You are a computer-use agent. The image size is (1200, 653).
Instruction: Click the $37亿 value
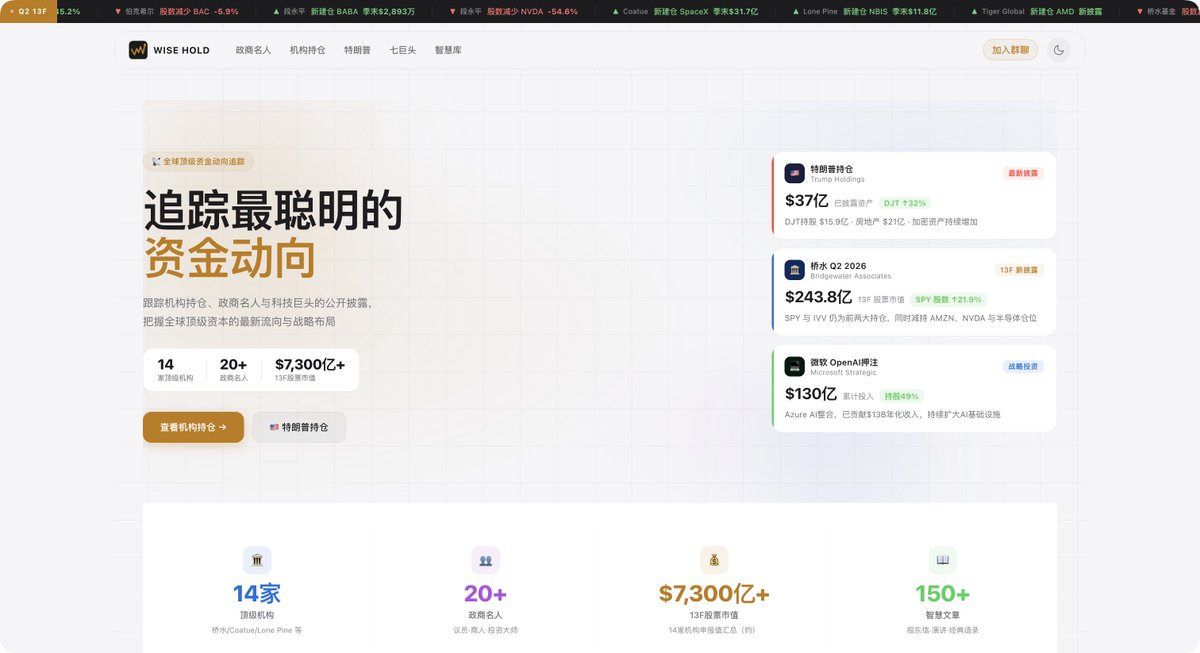806,201
